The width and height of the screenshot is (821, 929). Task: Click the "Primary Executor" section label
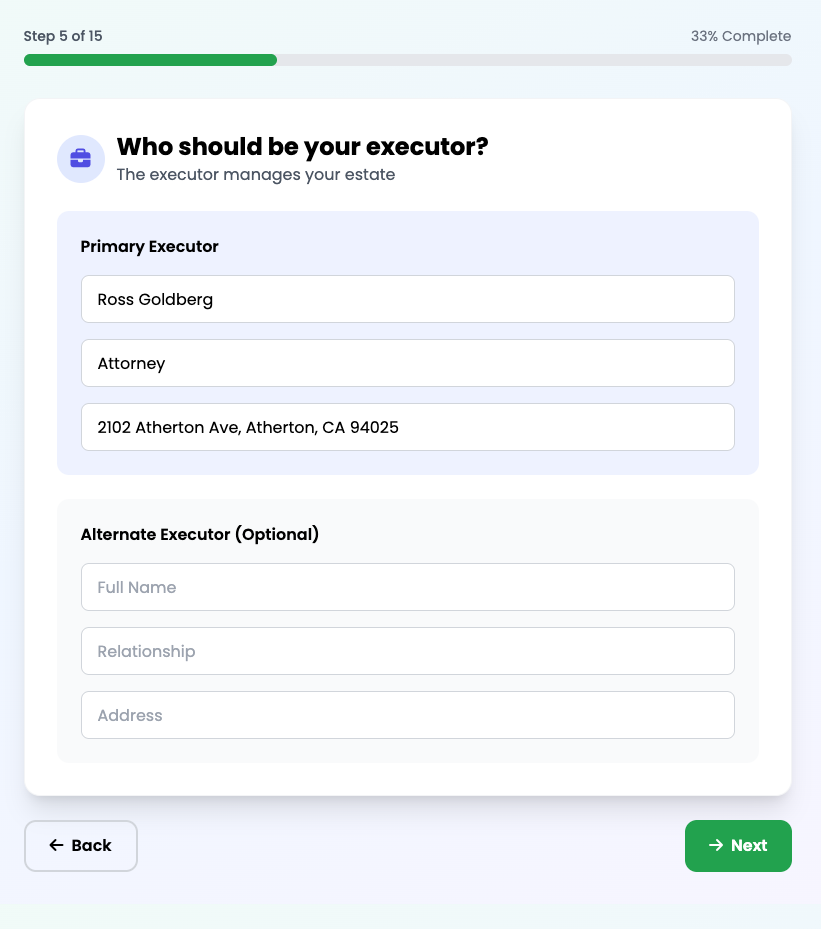pyautogui.click(x=149, y=246)
